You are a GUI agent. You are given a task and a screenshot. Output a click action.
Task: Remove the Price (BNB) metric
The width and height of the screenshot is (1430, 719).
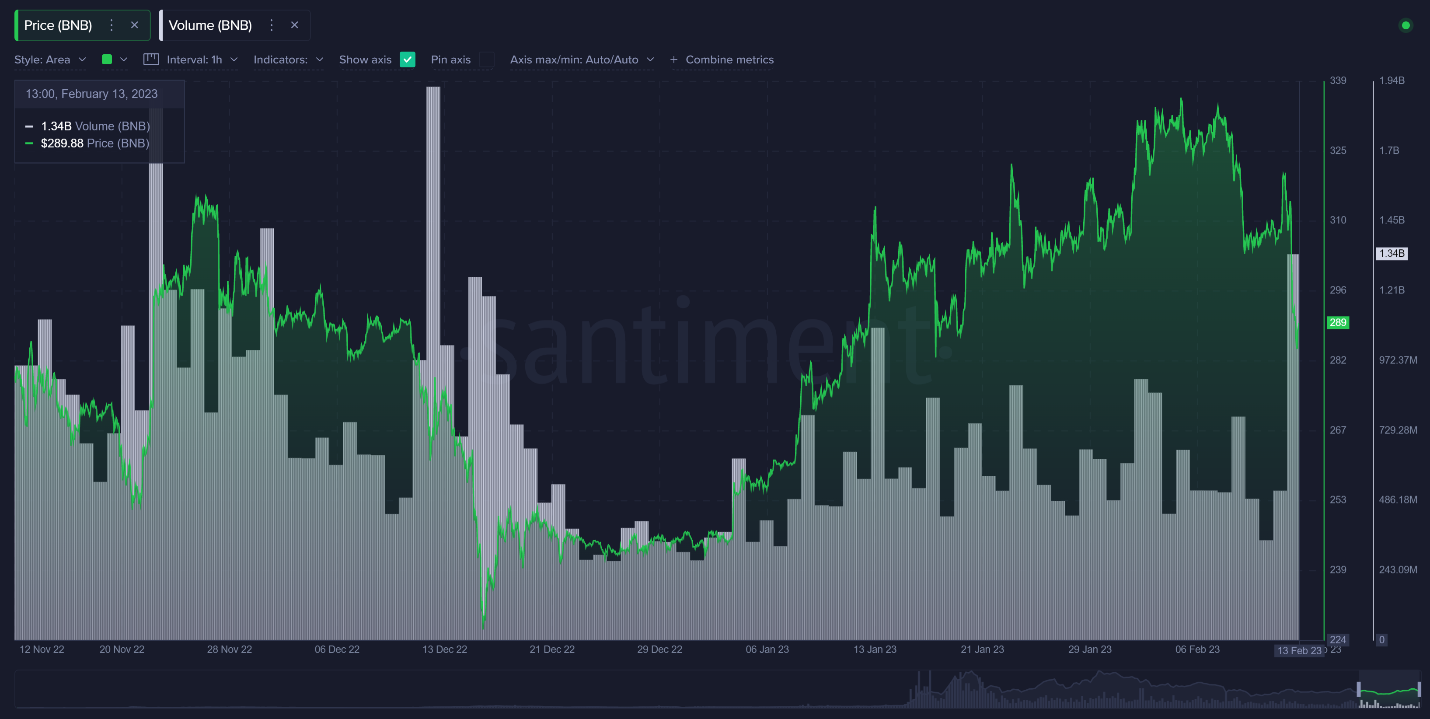(134, 25)
